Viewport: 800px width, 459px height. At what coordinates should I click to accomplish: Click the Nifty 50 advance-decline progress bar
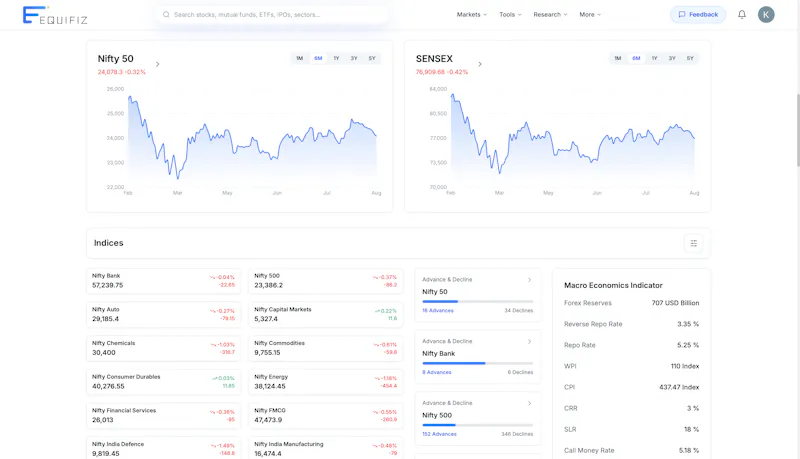pos(478,301)
